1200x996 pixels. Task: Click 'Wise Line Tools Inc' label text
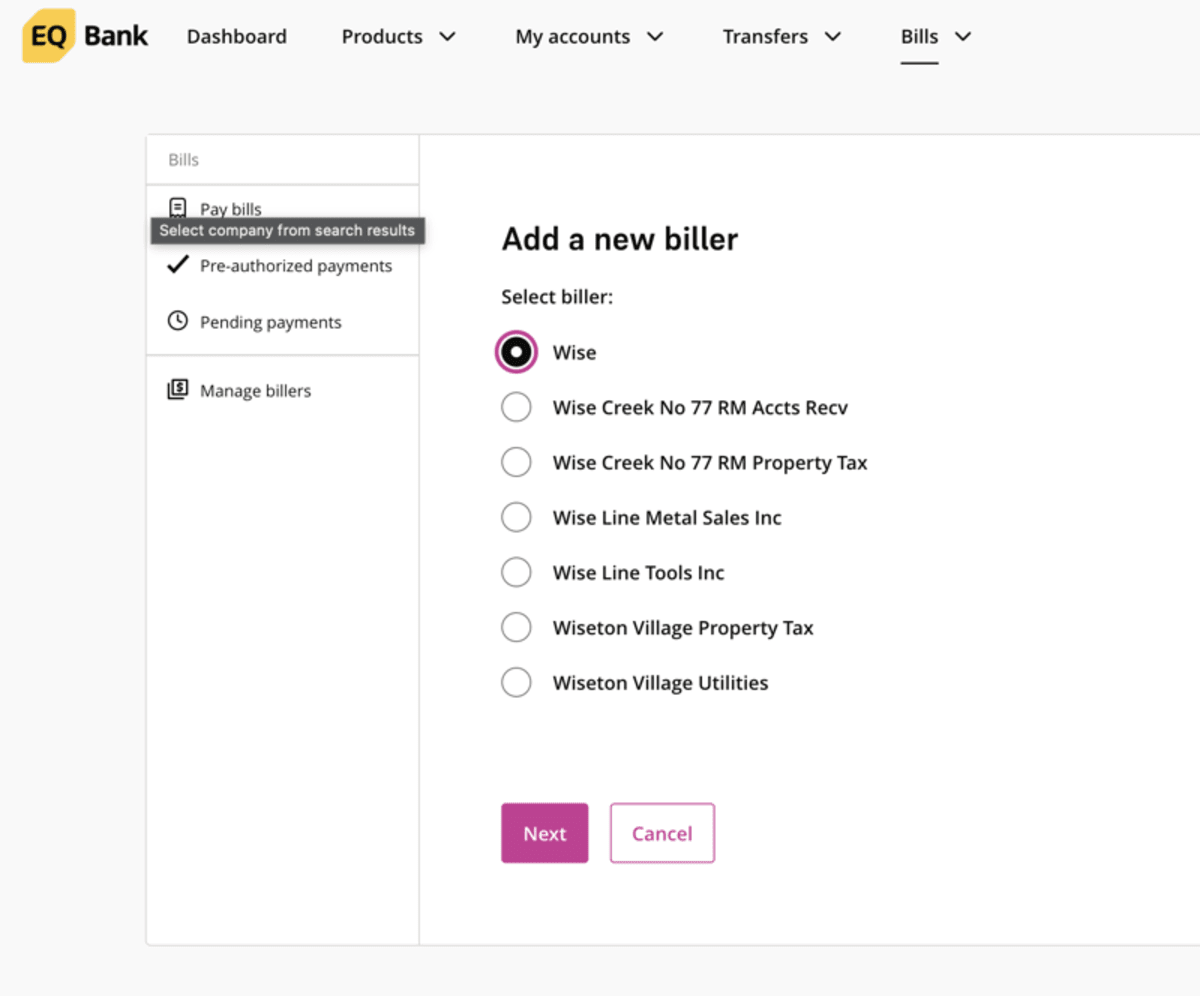point(638,572)
